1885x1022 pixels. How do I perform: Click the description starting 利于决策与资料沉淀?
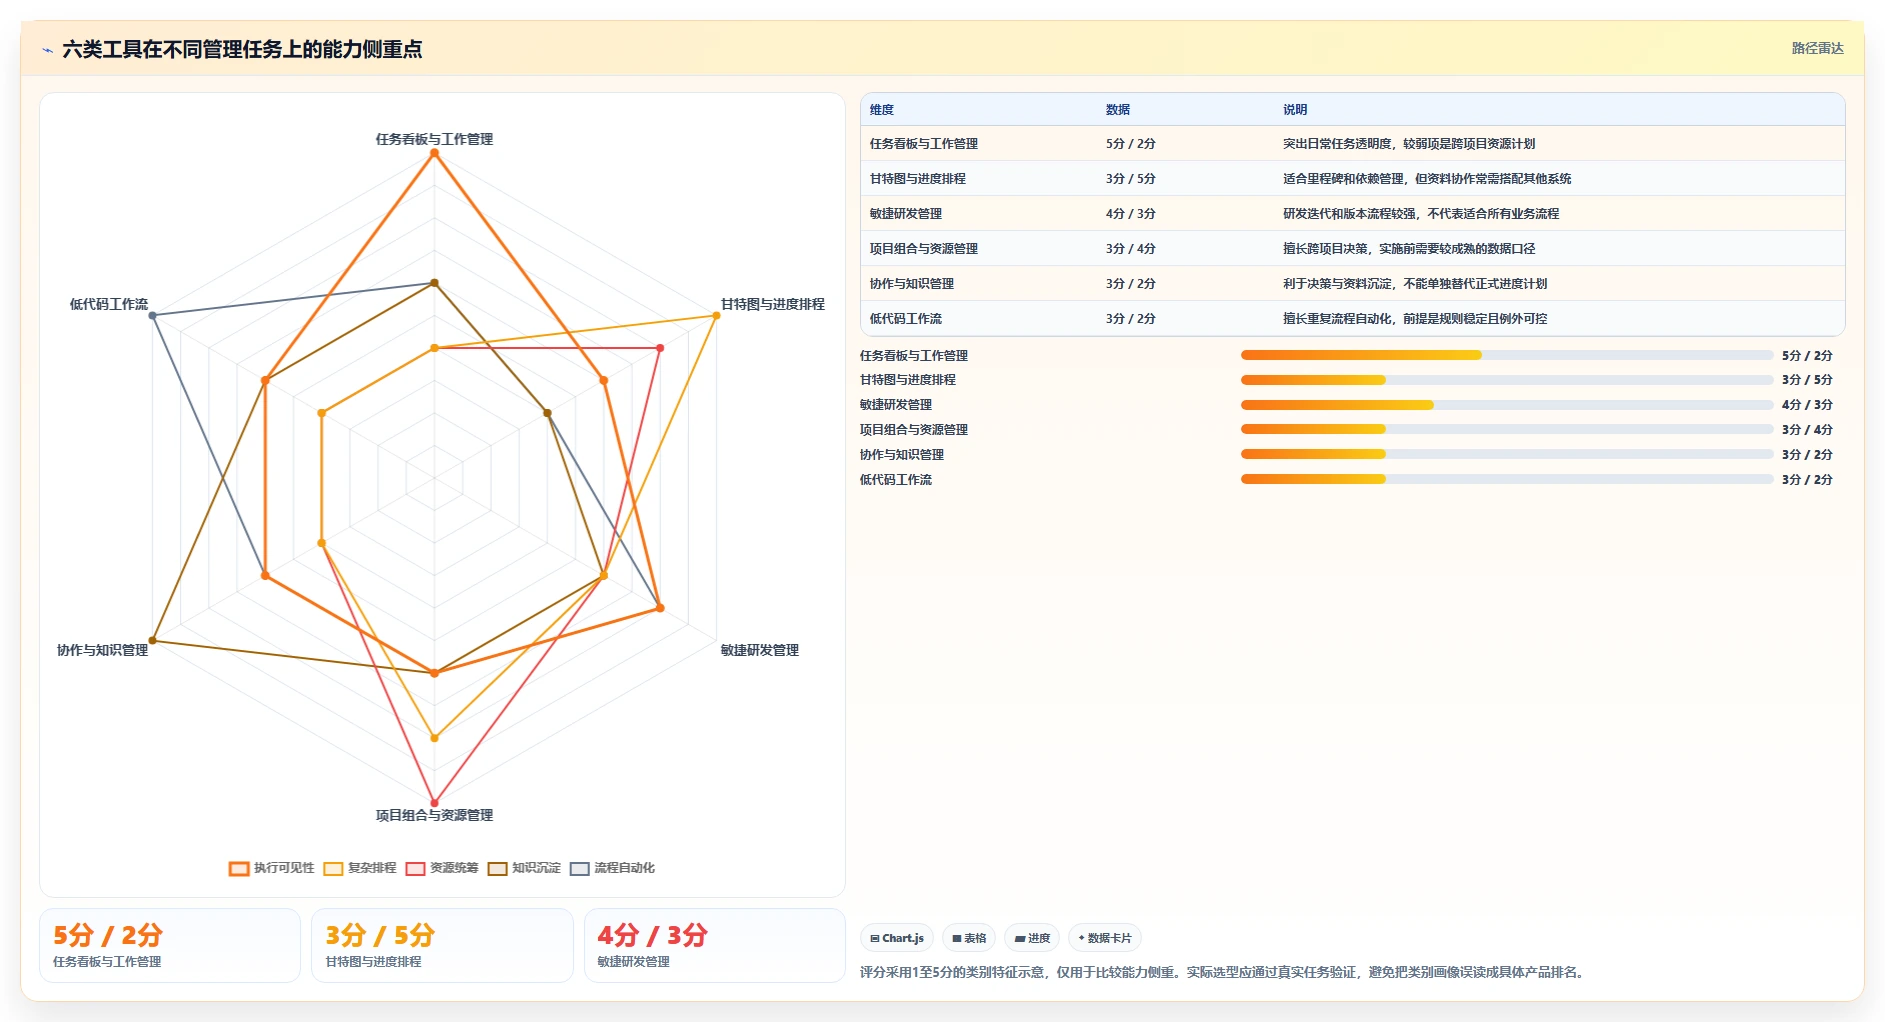pos(1415,284)
